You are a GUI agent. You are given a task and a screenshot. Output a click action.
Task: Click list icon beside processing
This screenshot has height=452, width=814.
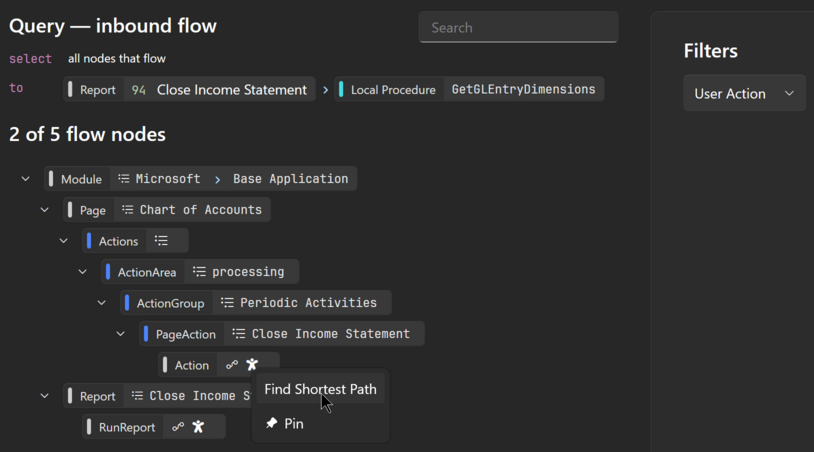199,271
